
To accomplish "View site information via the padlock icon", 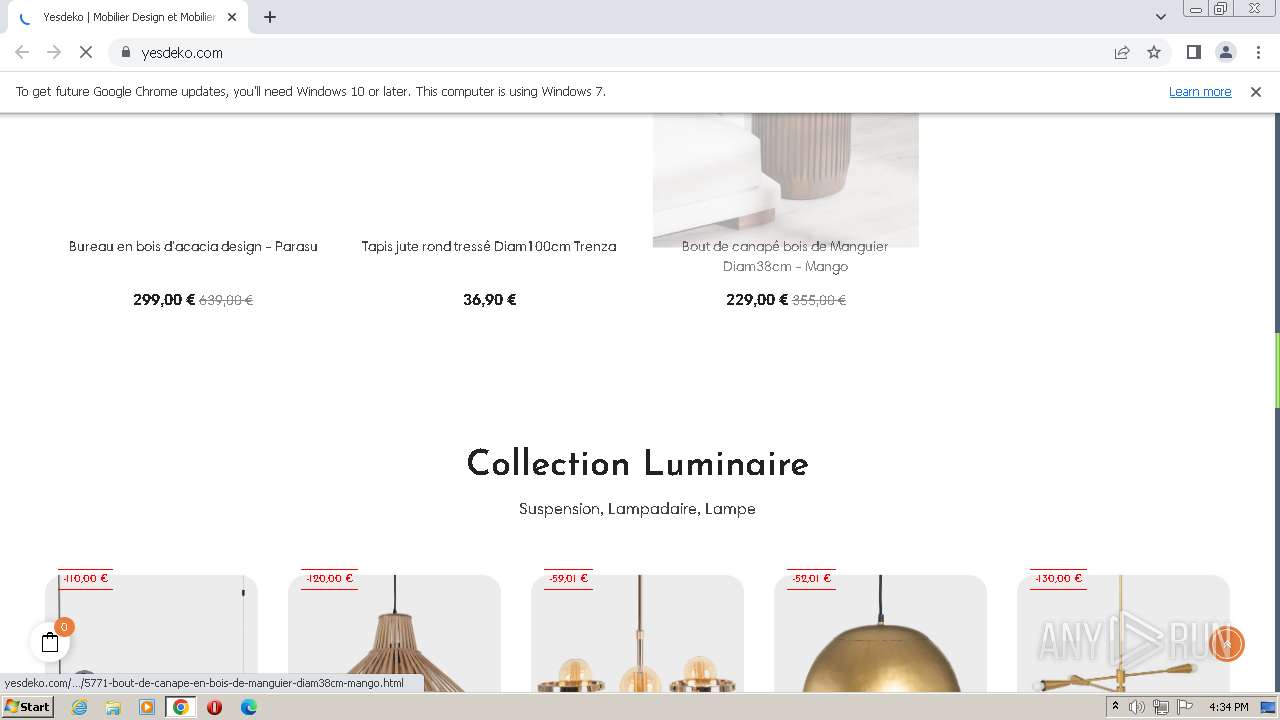I will pyautogui.click(x=126, y=52).
